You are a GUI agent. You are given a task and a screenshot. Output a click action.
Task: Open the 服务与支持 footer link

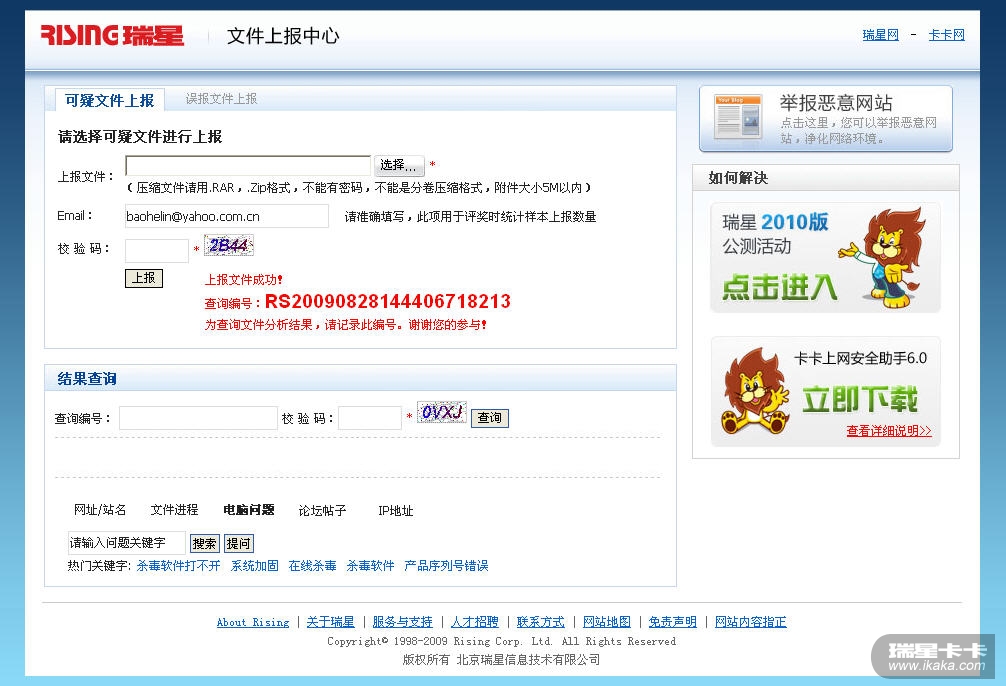(402, 622)
